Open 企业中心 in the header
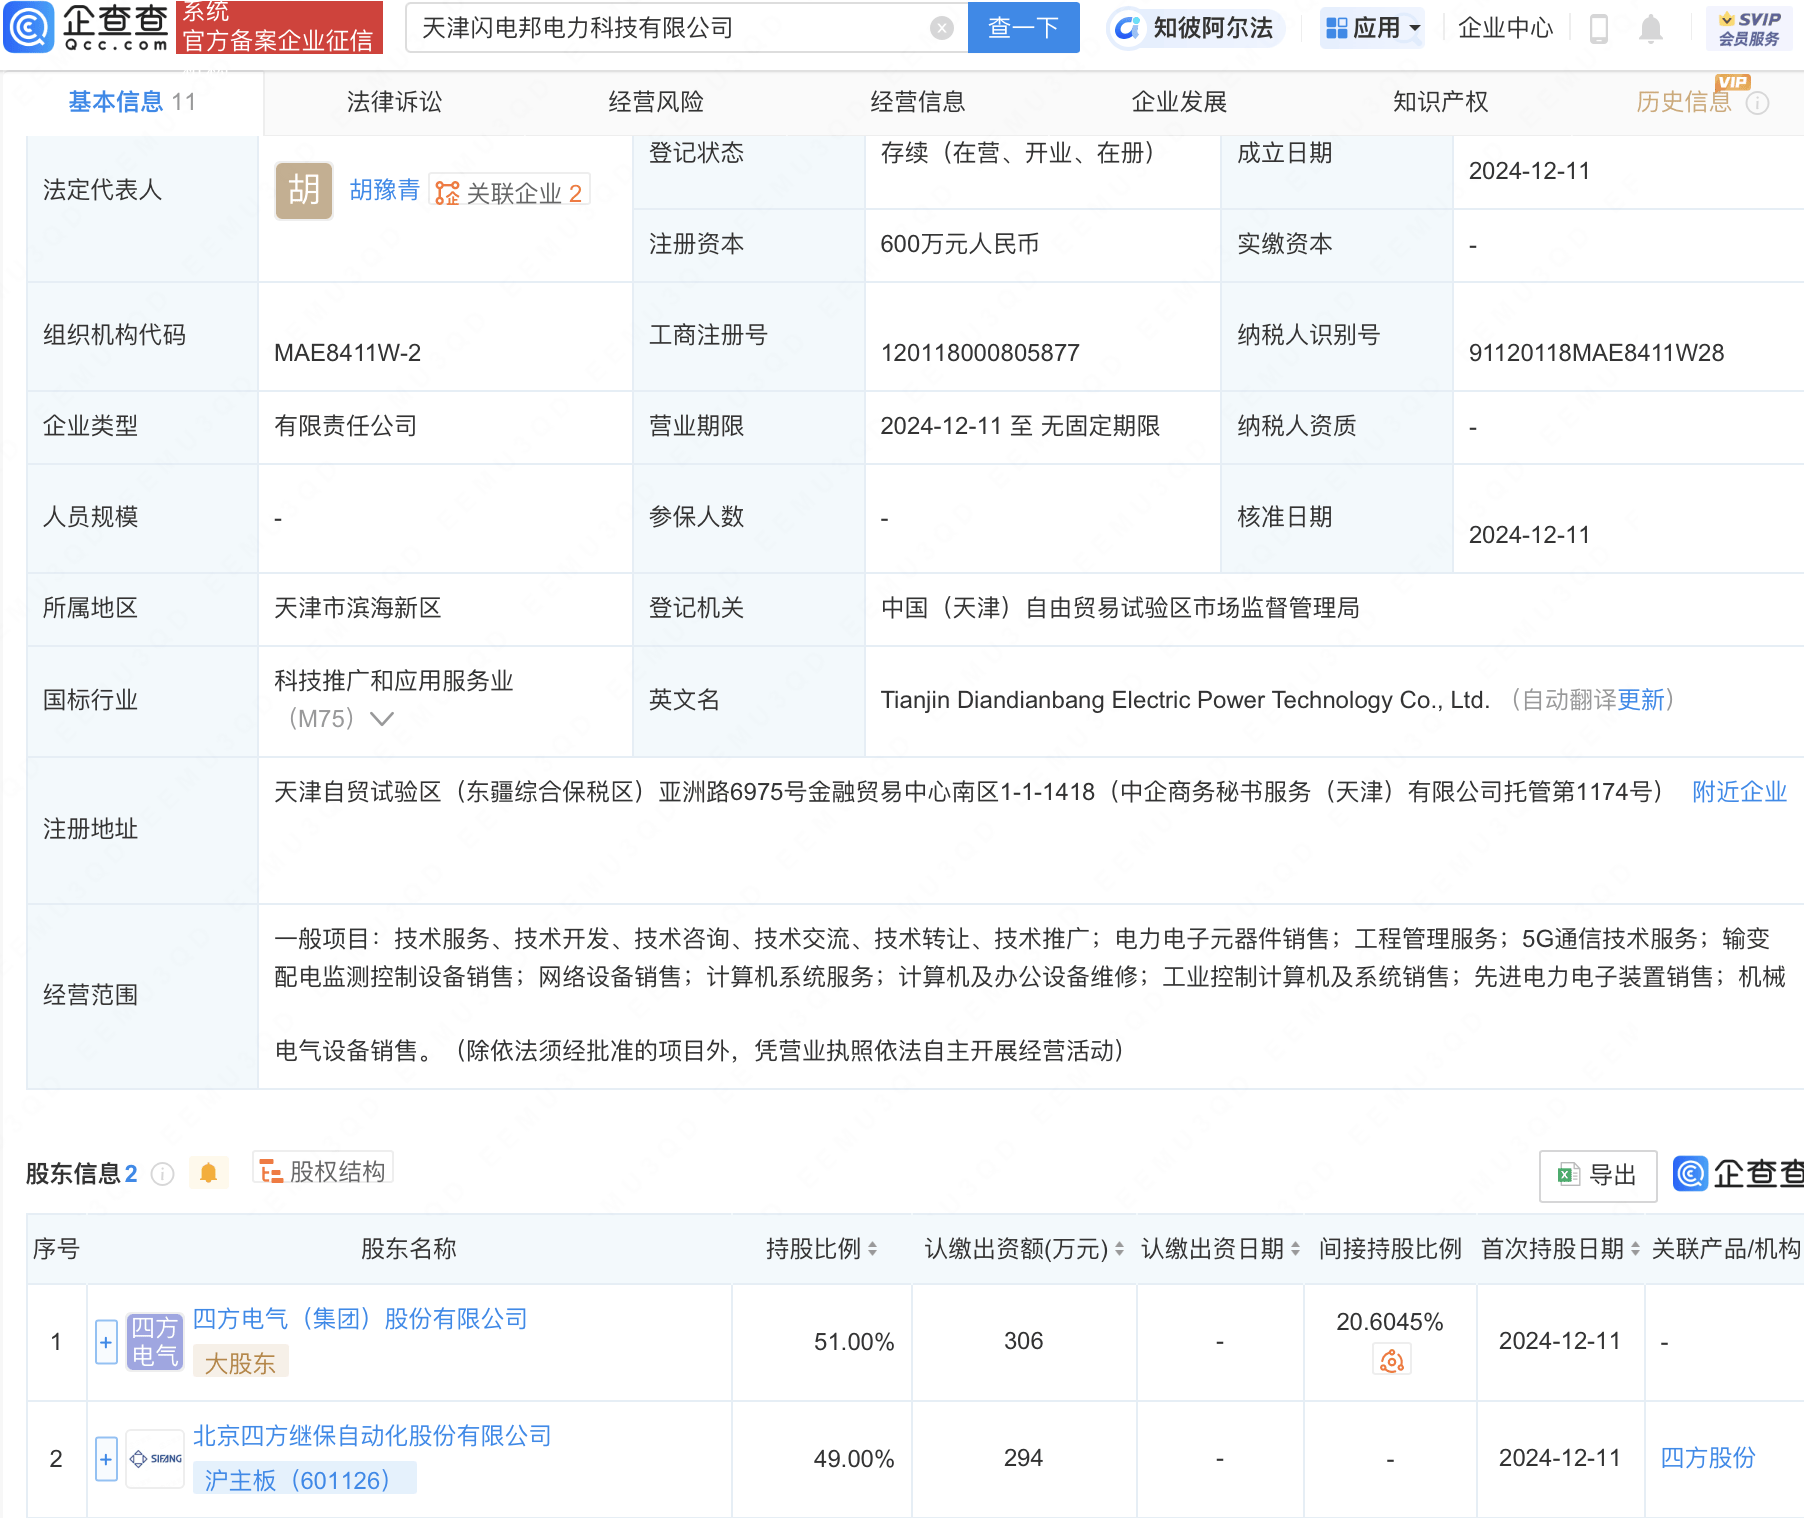This screenshot has width=1804, height=1518. [1505, 28]
